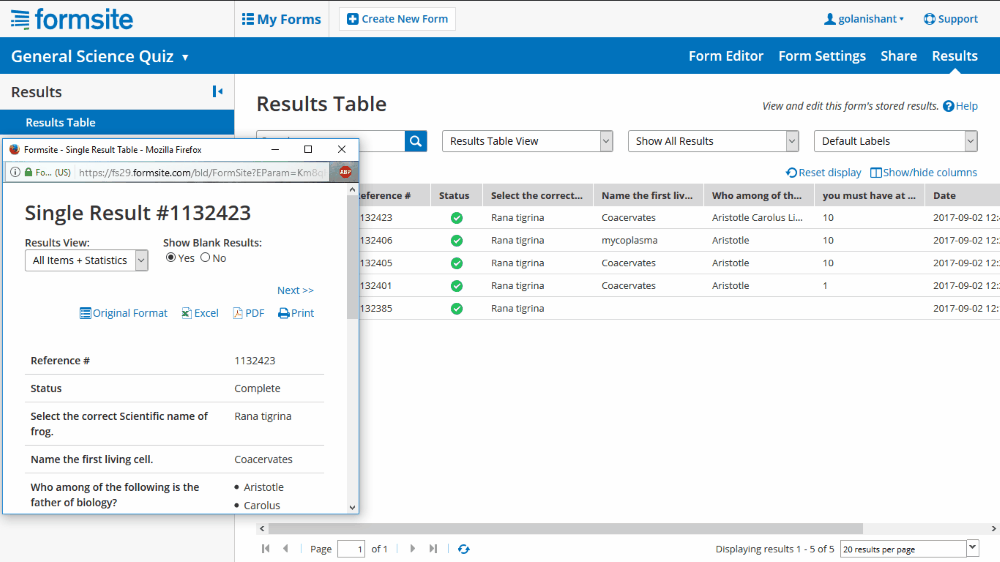Click Reset display link
This screenshot has height=562, width=1000.
(x=823, y=173)
